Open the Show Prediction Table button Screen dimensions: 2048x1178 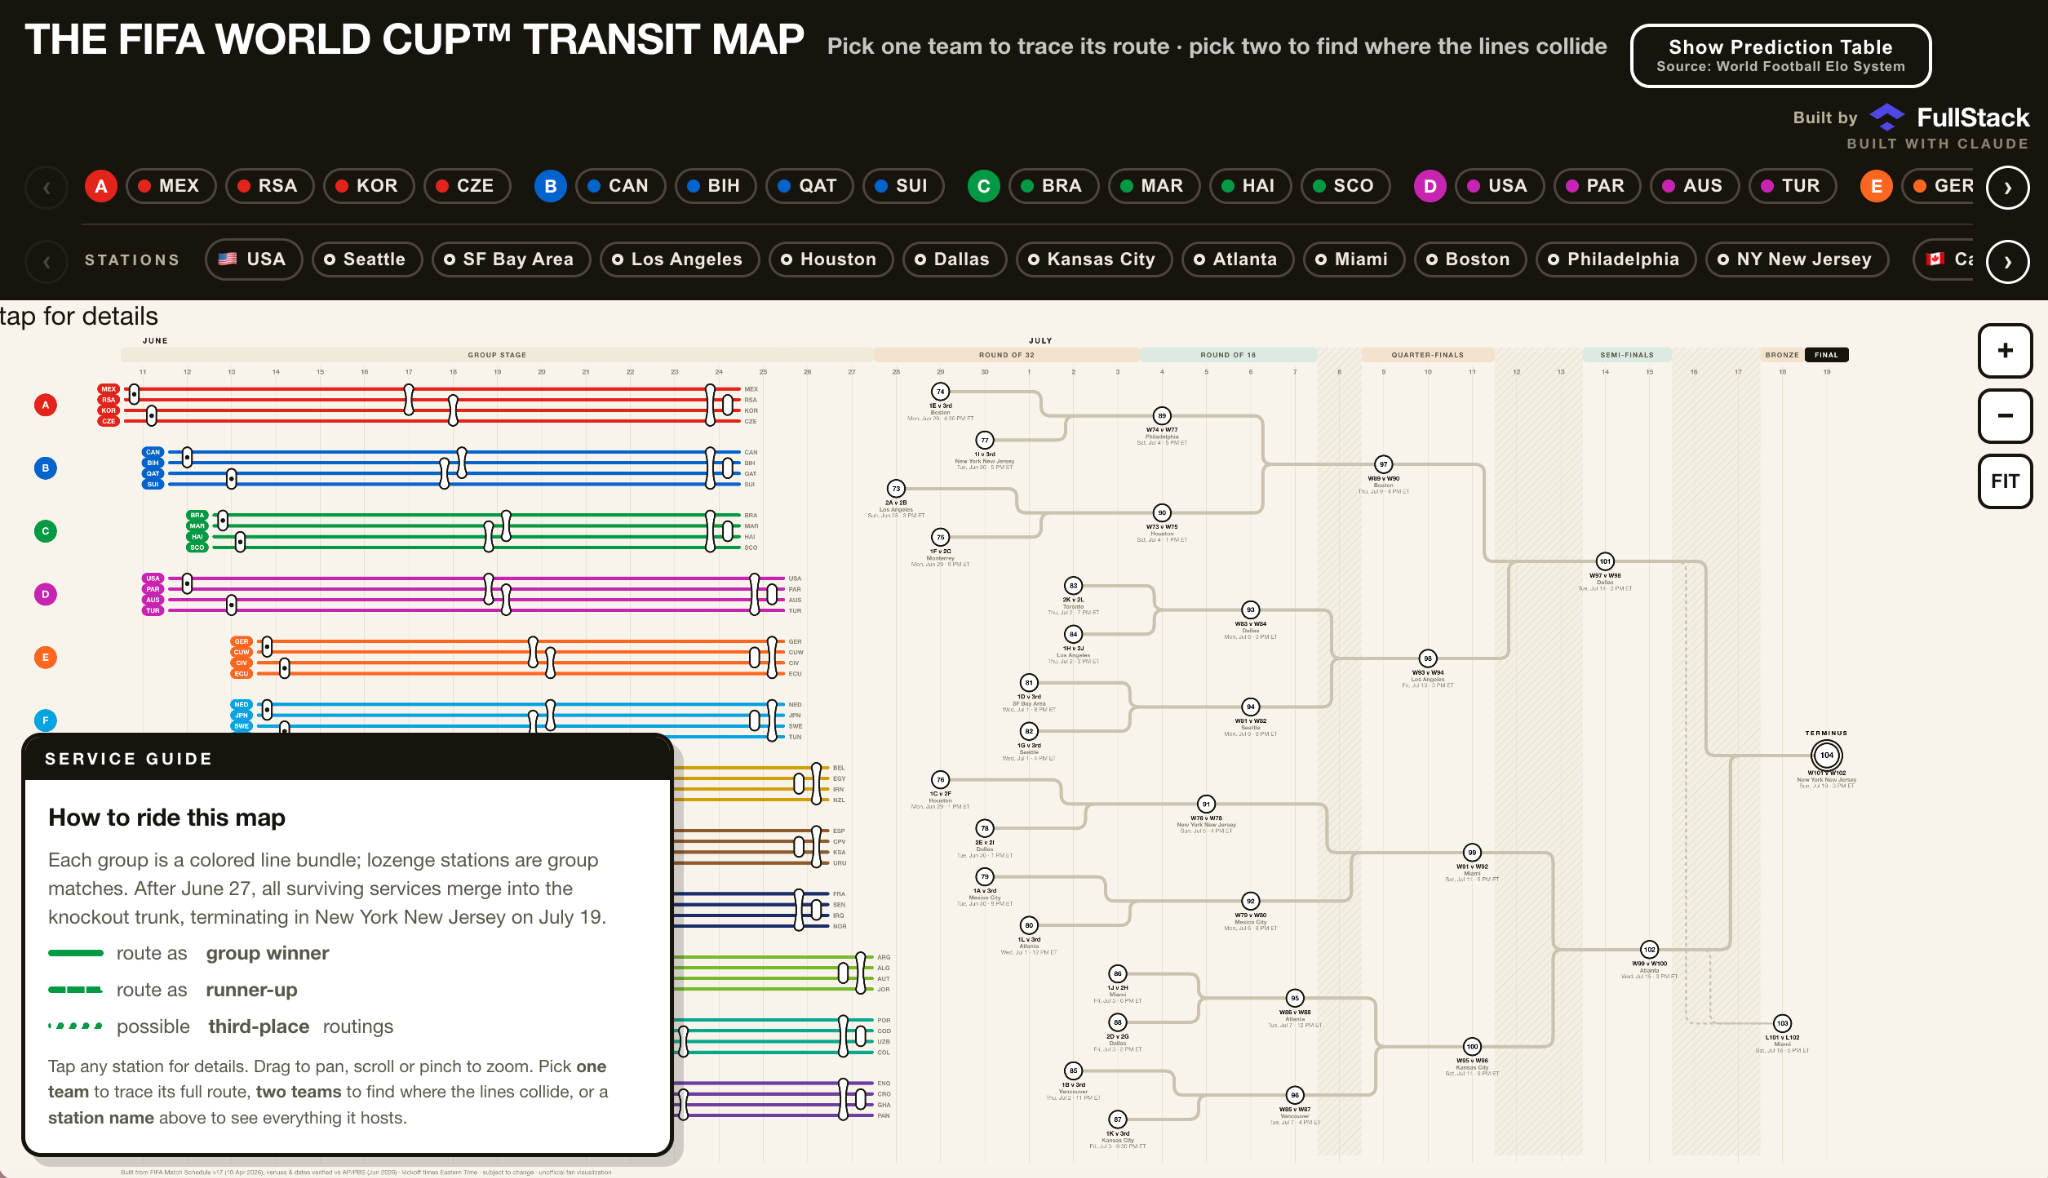[x=1780, y=56]
